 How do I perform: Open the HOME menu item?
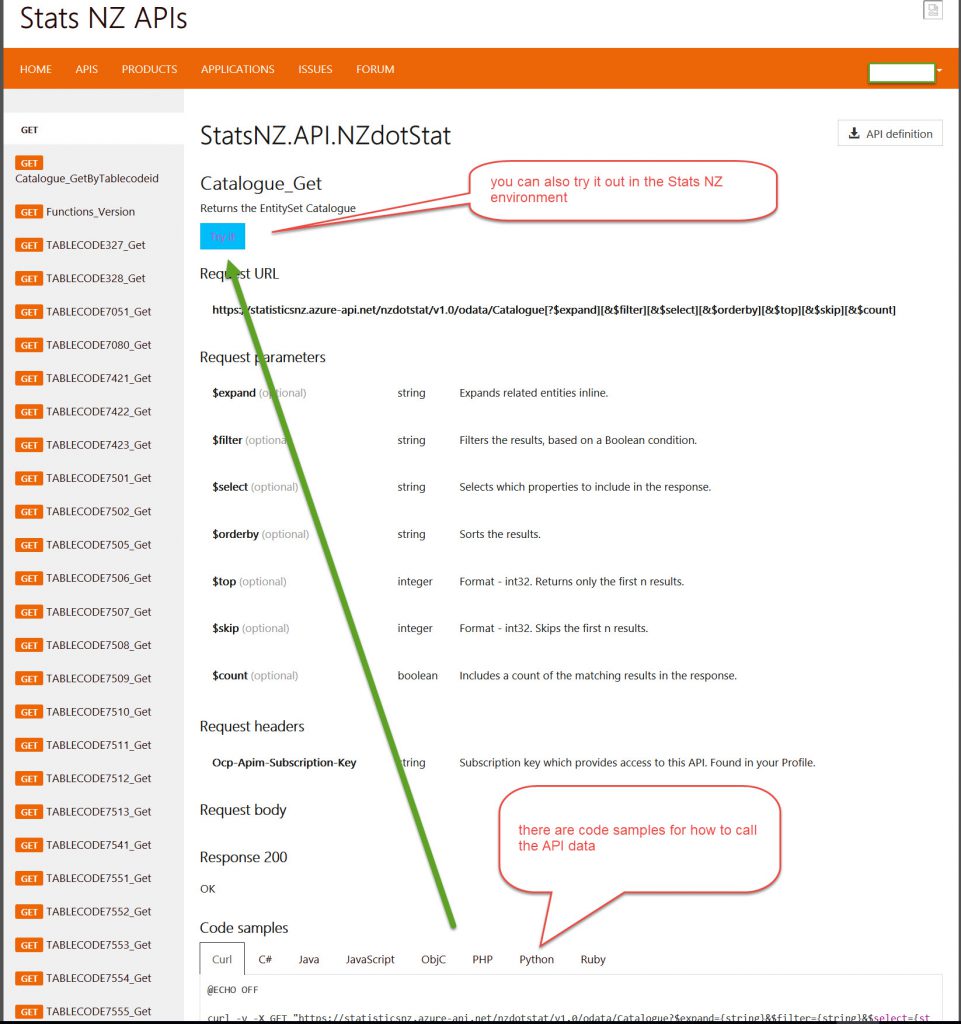click(36, 70)
